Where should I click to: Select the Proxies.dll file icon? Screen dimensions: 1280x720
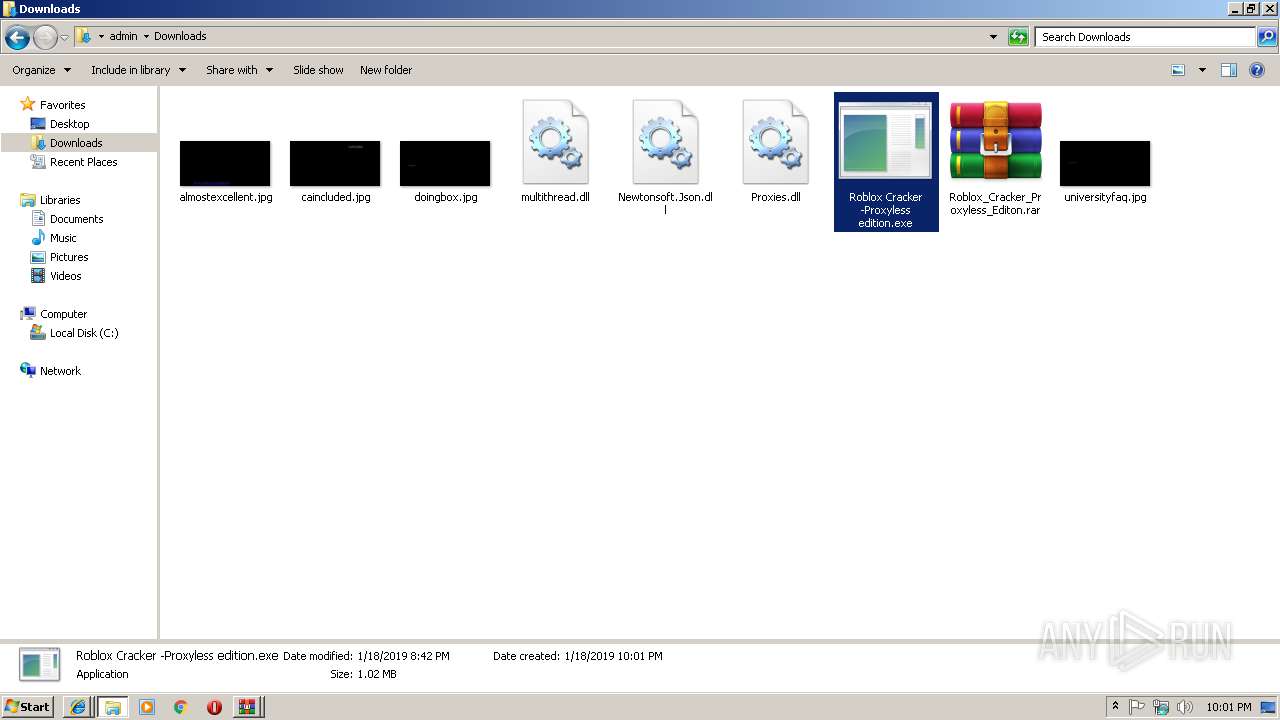775,142
